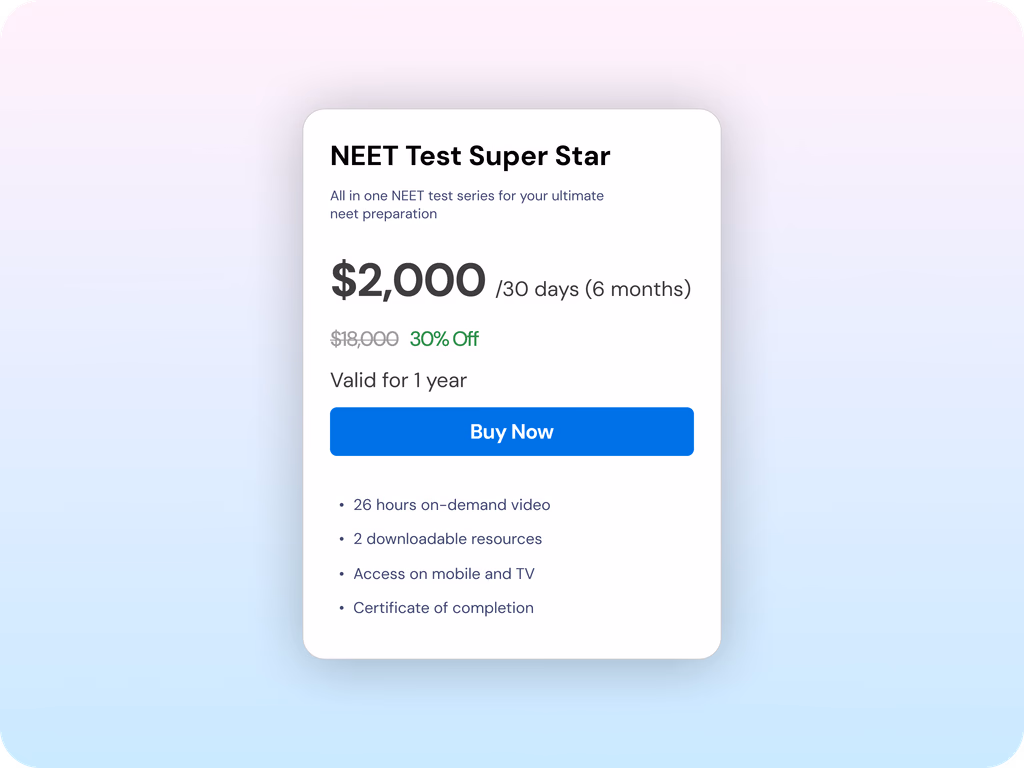The height and width of the screenshot is (768, 1024).
Task: Select the 'All in one NEET test series' description
Action: pyautogui.click(x=467, y=196)
